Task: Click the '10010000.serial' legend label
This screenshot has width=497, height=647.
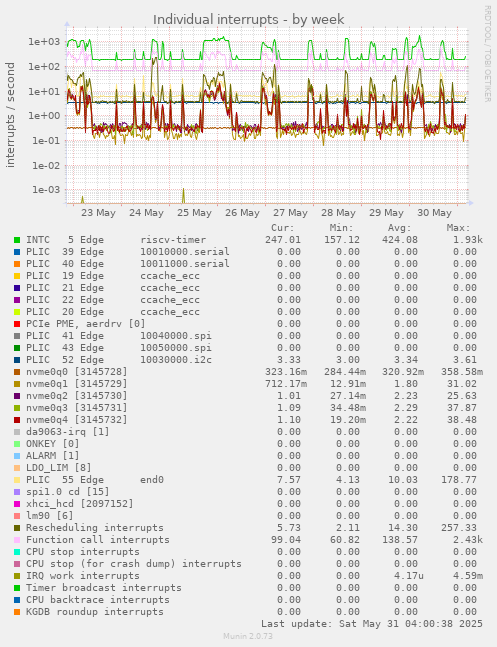Action: pos(185,252)
